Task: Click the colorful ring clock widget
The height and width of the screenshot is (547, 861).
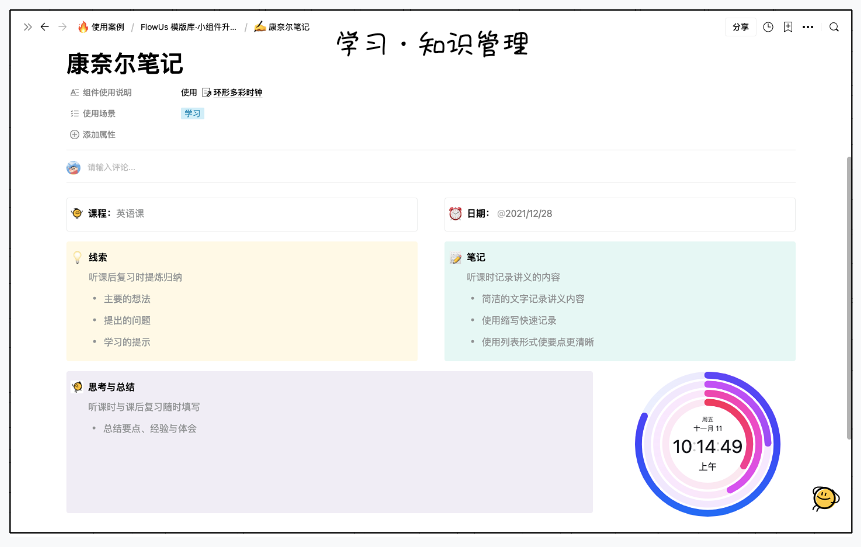Action: 707,444
